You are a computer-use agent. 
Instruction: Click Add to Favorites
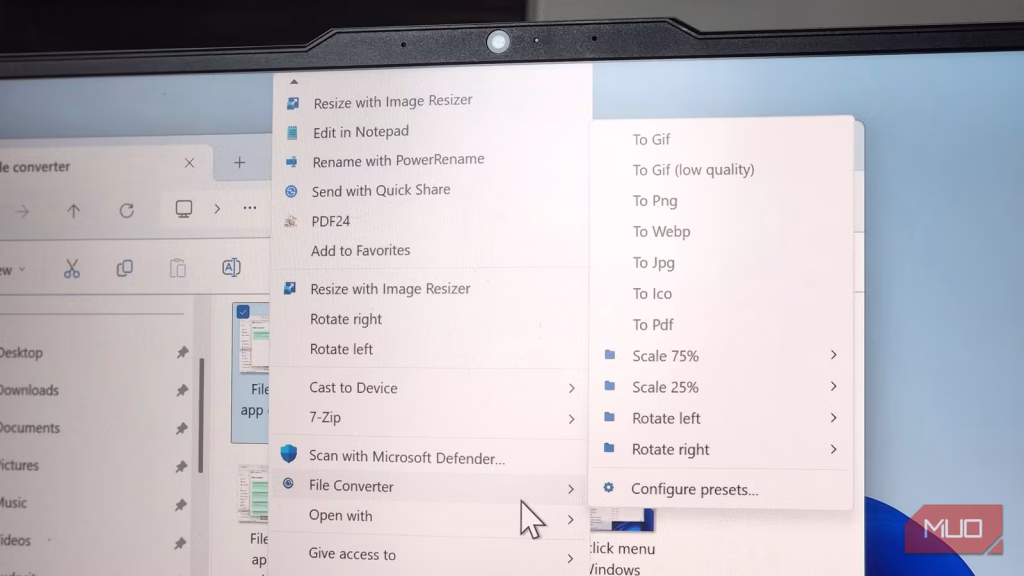coord(360,250)
